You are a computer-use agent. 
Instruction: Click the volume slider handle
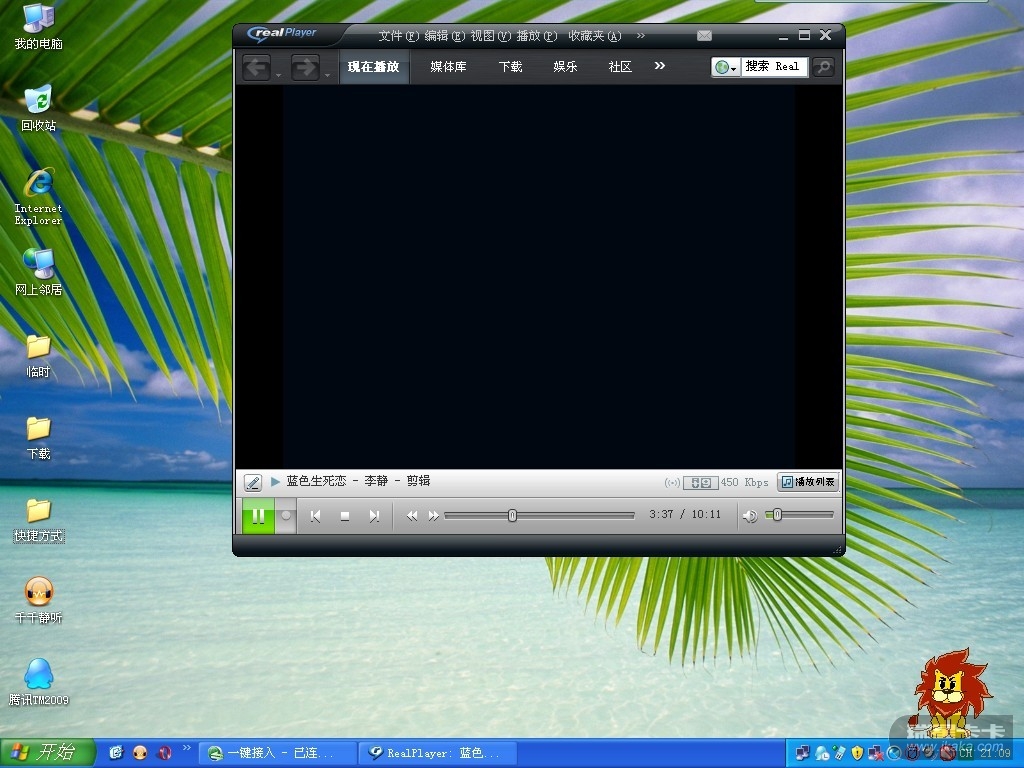[x=777, y=515]
